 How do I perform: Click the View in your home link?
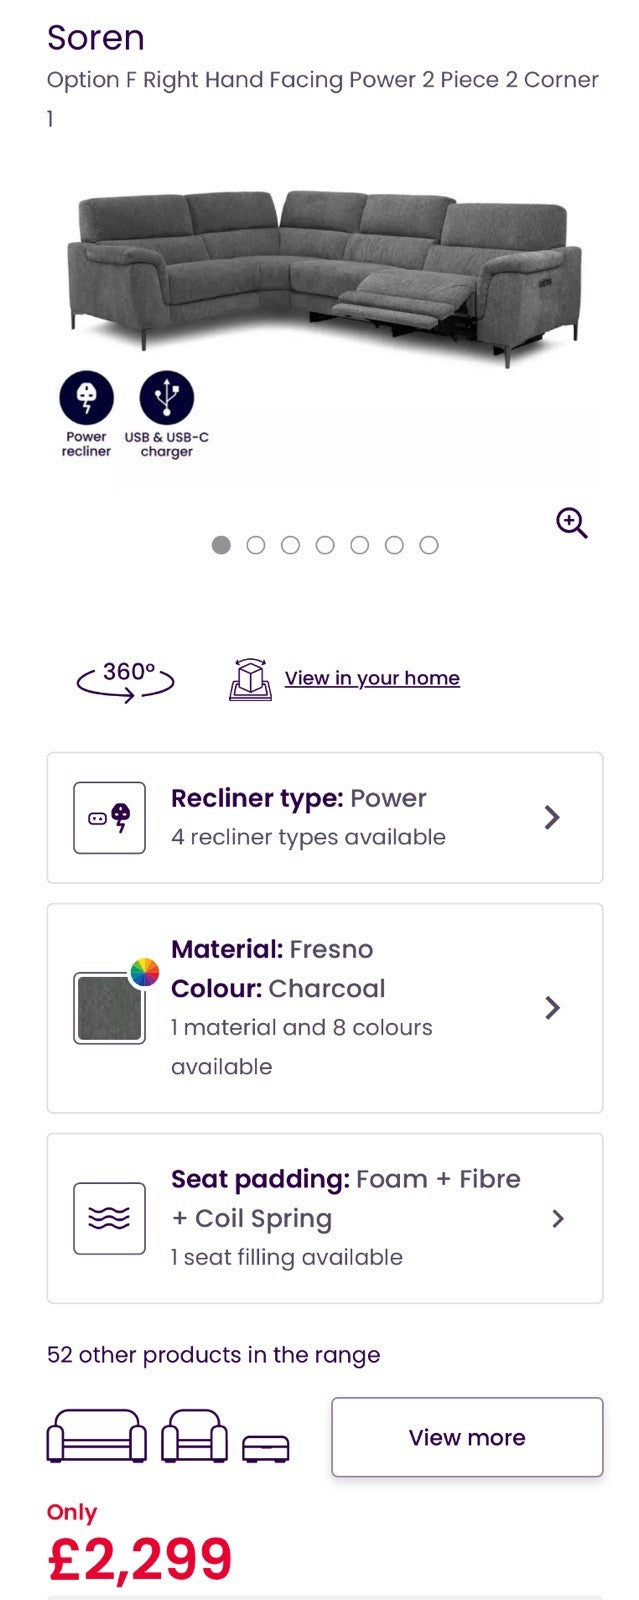pos(372,678)
